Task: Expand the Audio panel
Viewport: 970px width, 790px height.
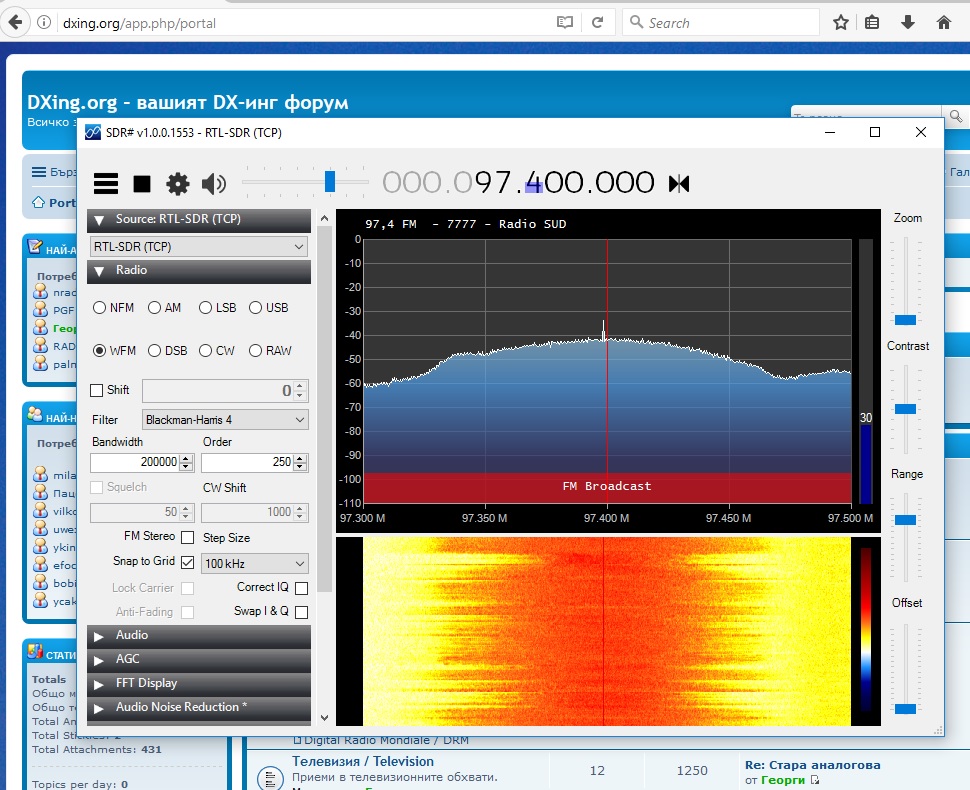Action: coord(199,635)
